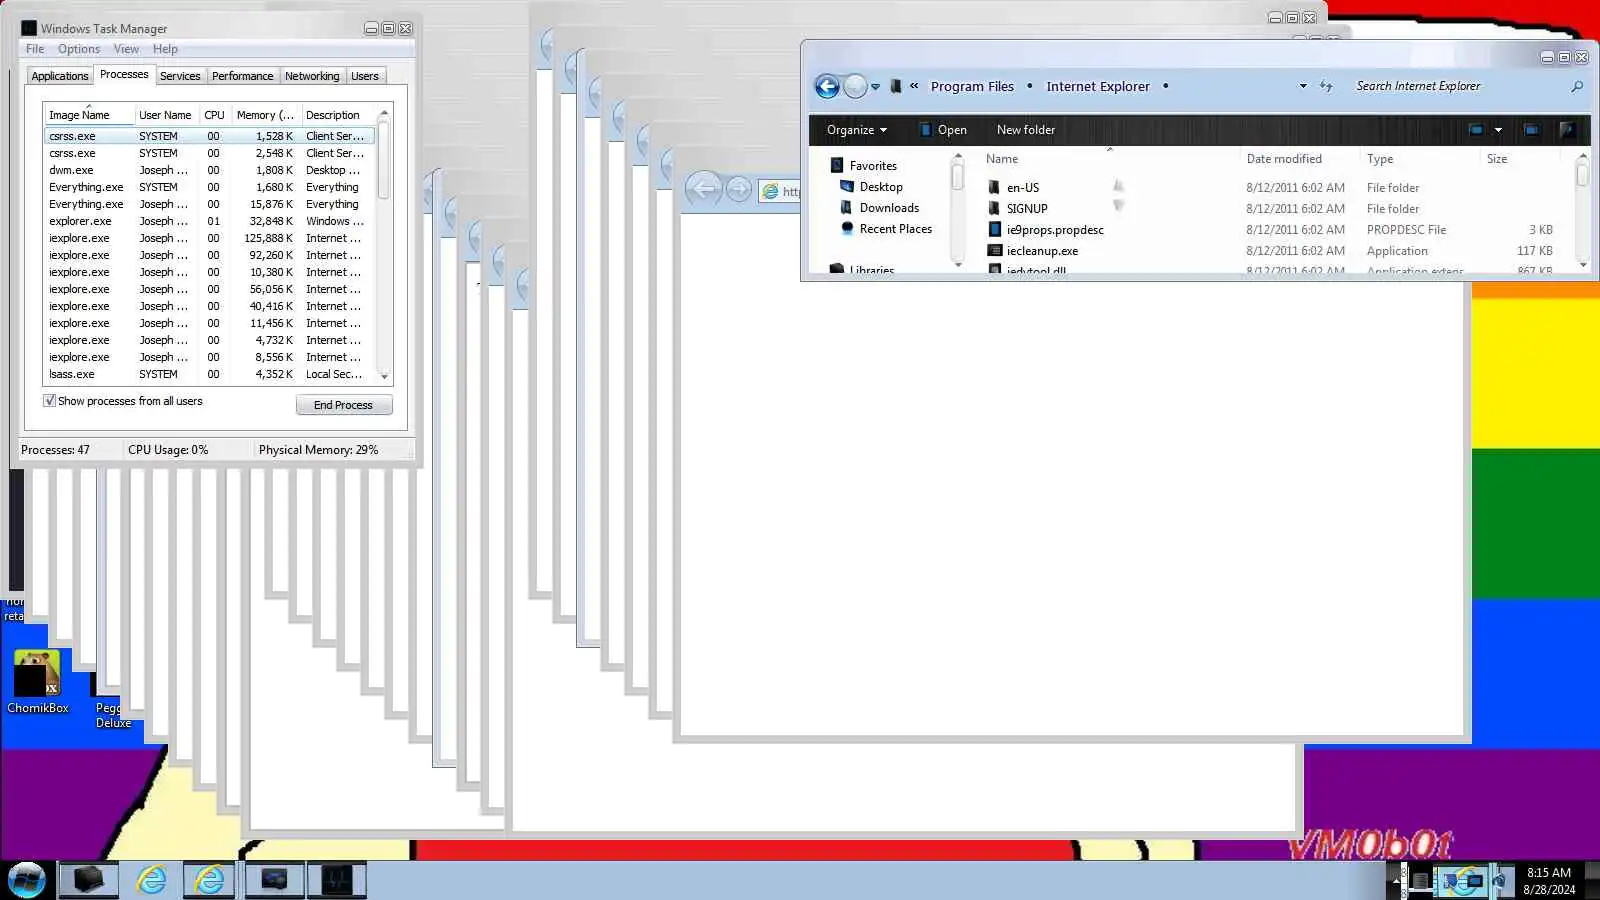
Task: Navigate to Program Files in the breadcrumb
Action: [972, 86]
